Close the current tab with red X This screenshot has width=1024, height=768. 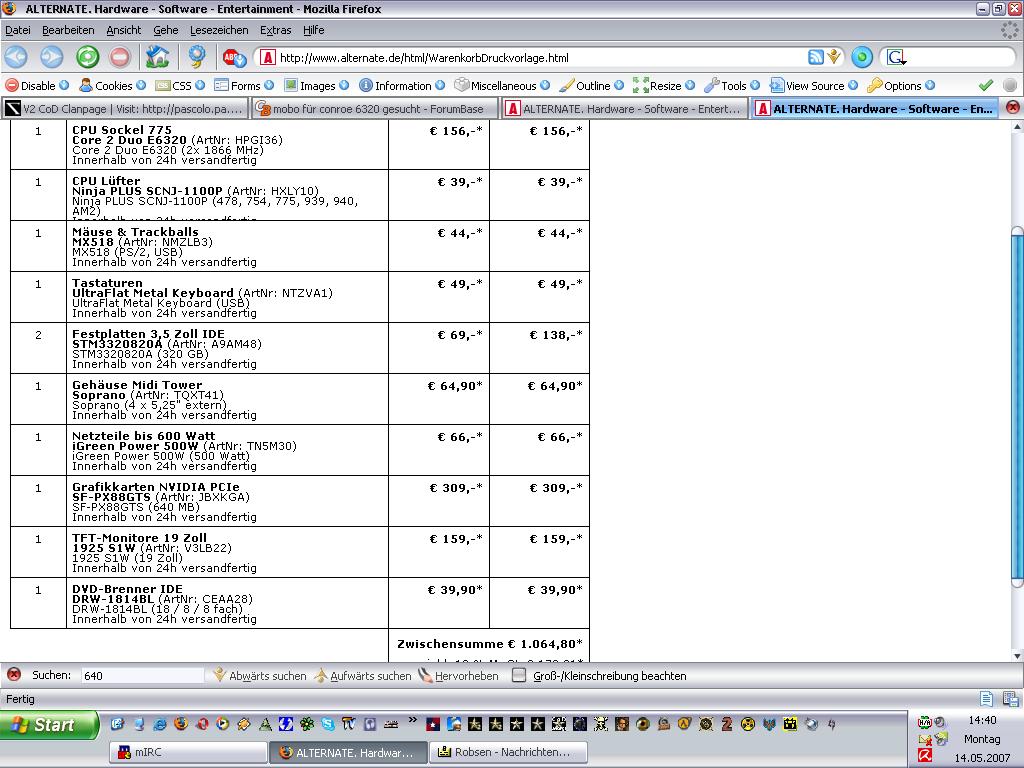pos(1013,107)
